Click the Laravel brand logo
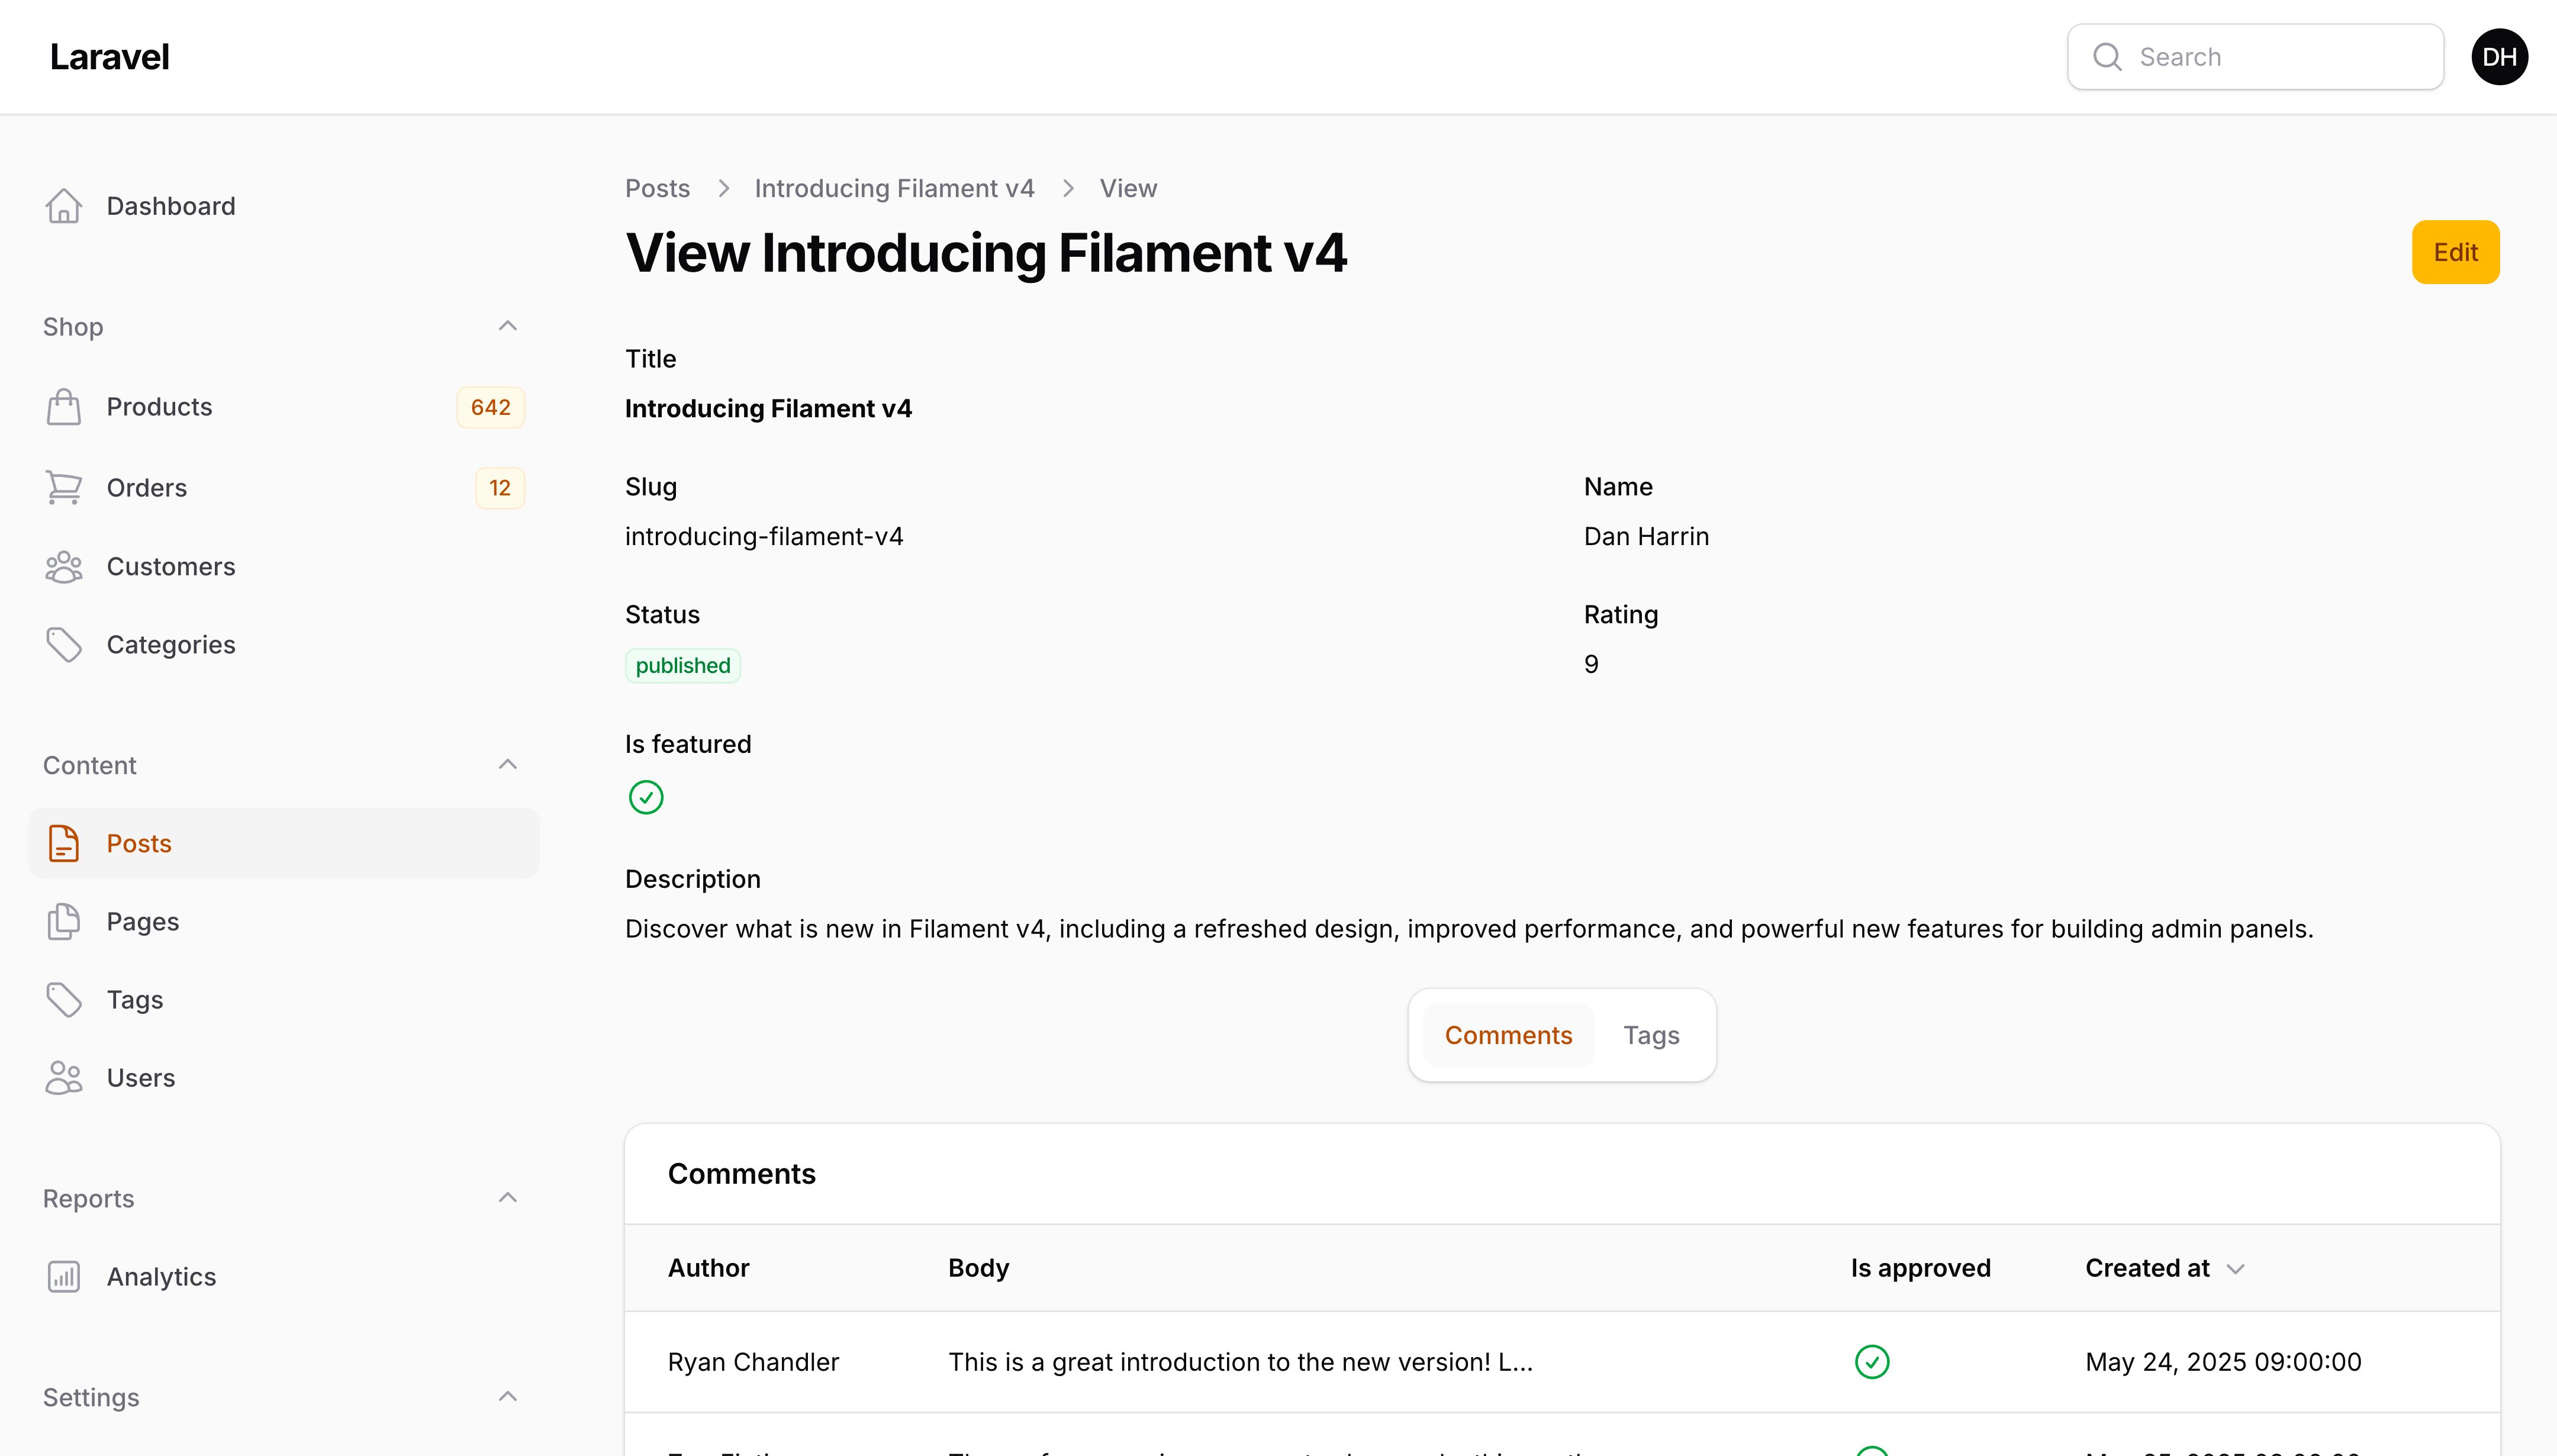Screen dimensions: 2557x1456 (x=110, y=57)
